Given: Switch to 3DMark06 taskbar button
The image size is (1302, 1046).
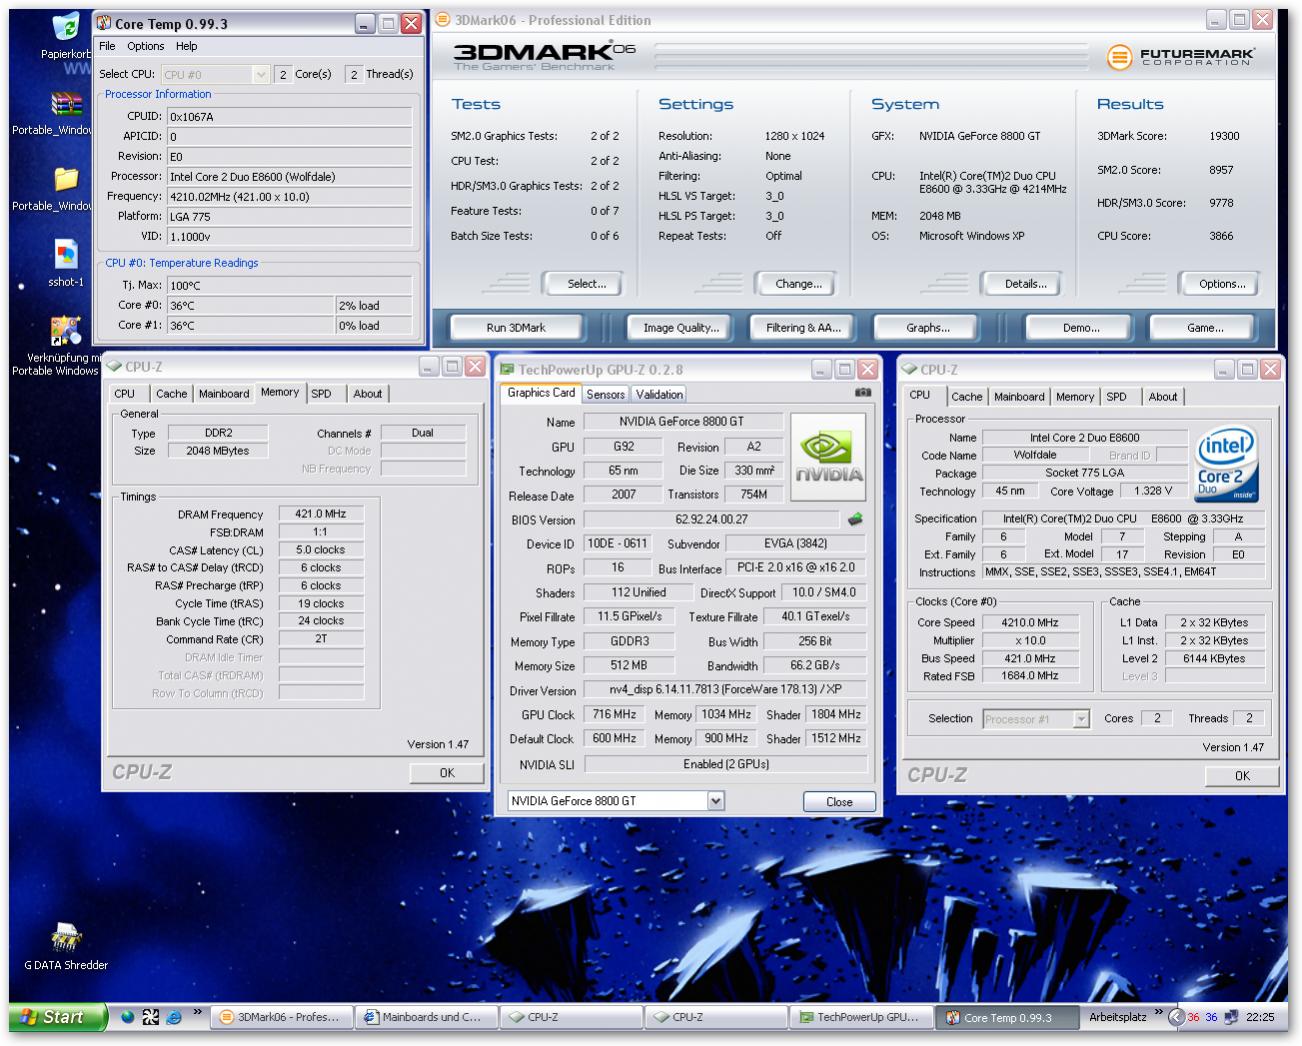Looking at the screenshot, I should pos(282,1017).
